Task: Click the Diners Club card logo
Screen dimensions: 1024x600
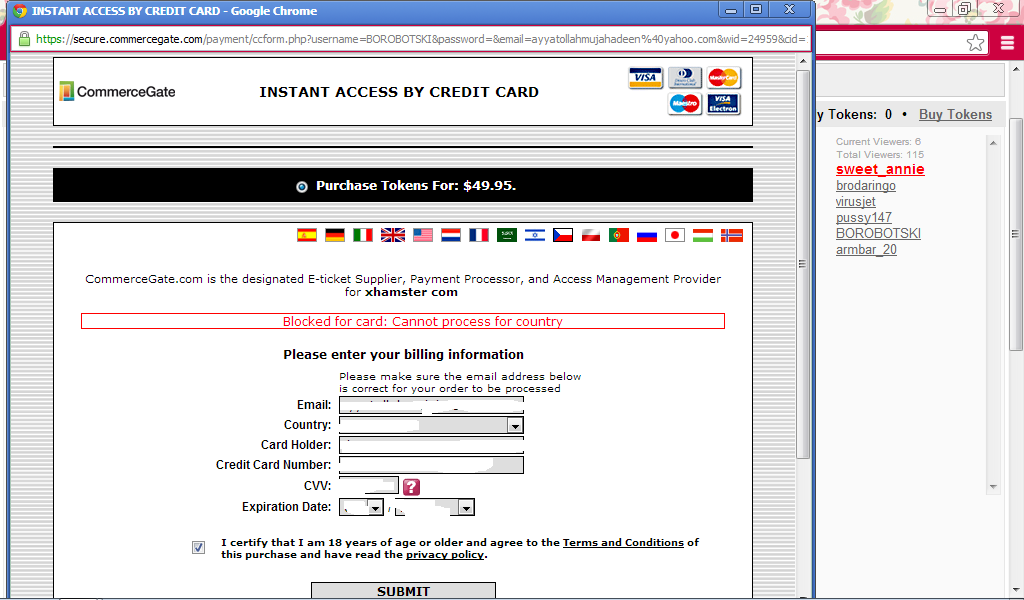Action: pos(684,78)
